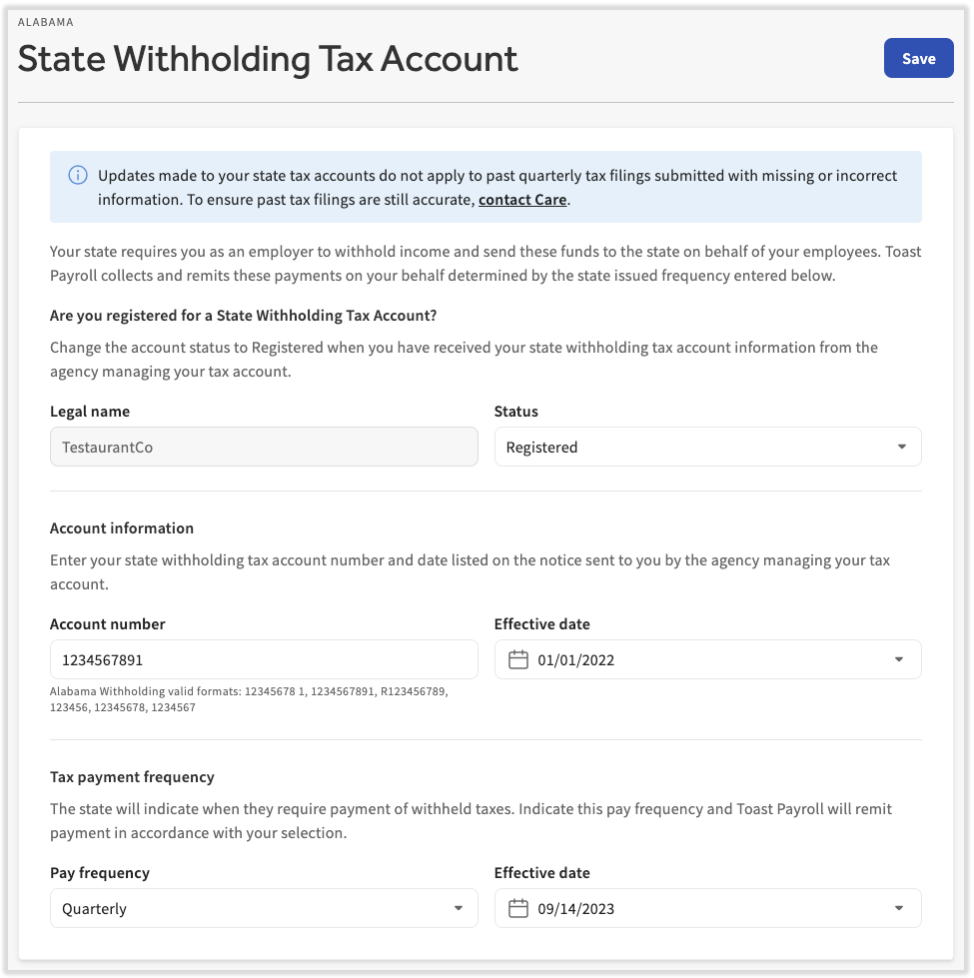Click the State Withholding Tax Account heading

click(x=267, y=60)
